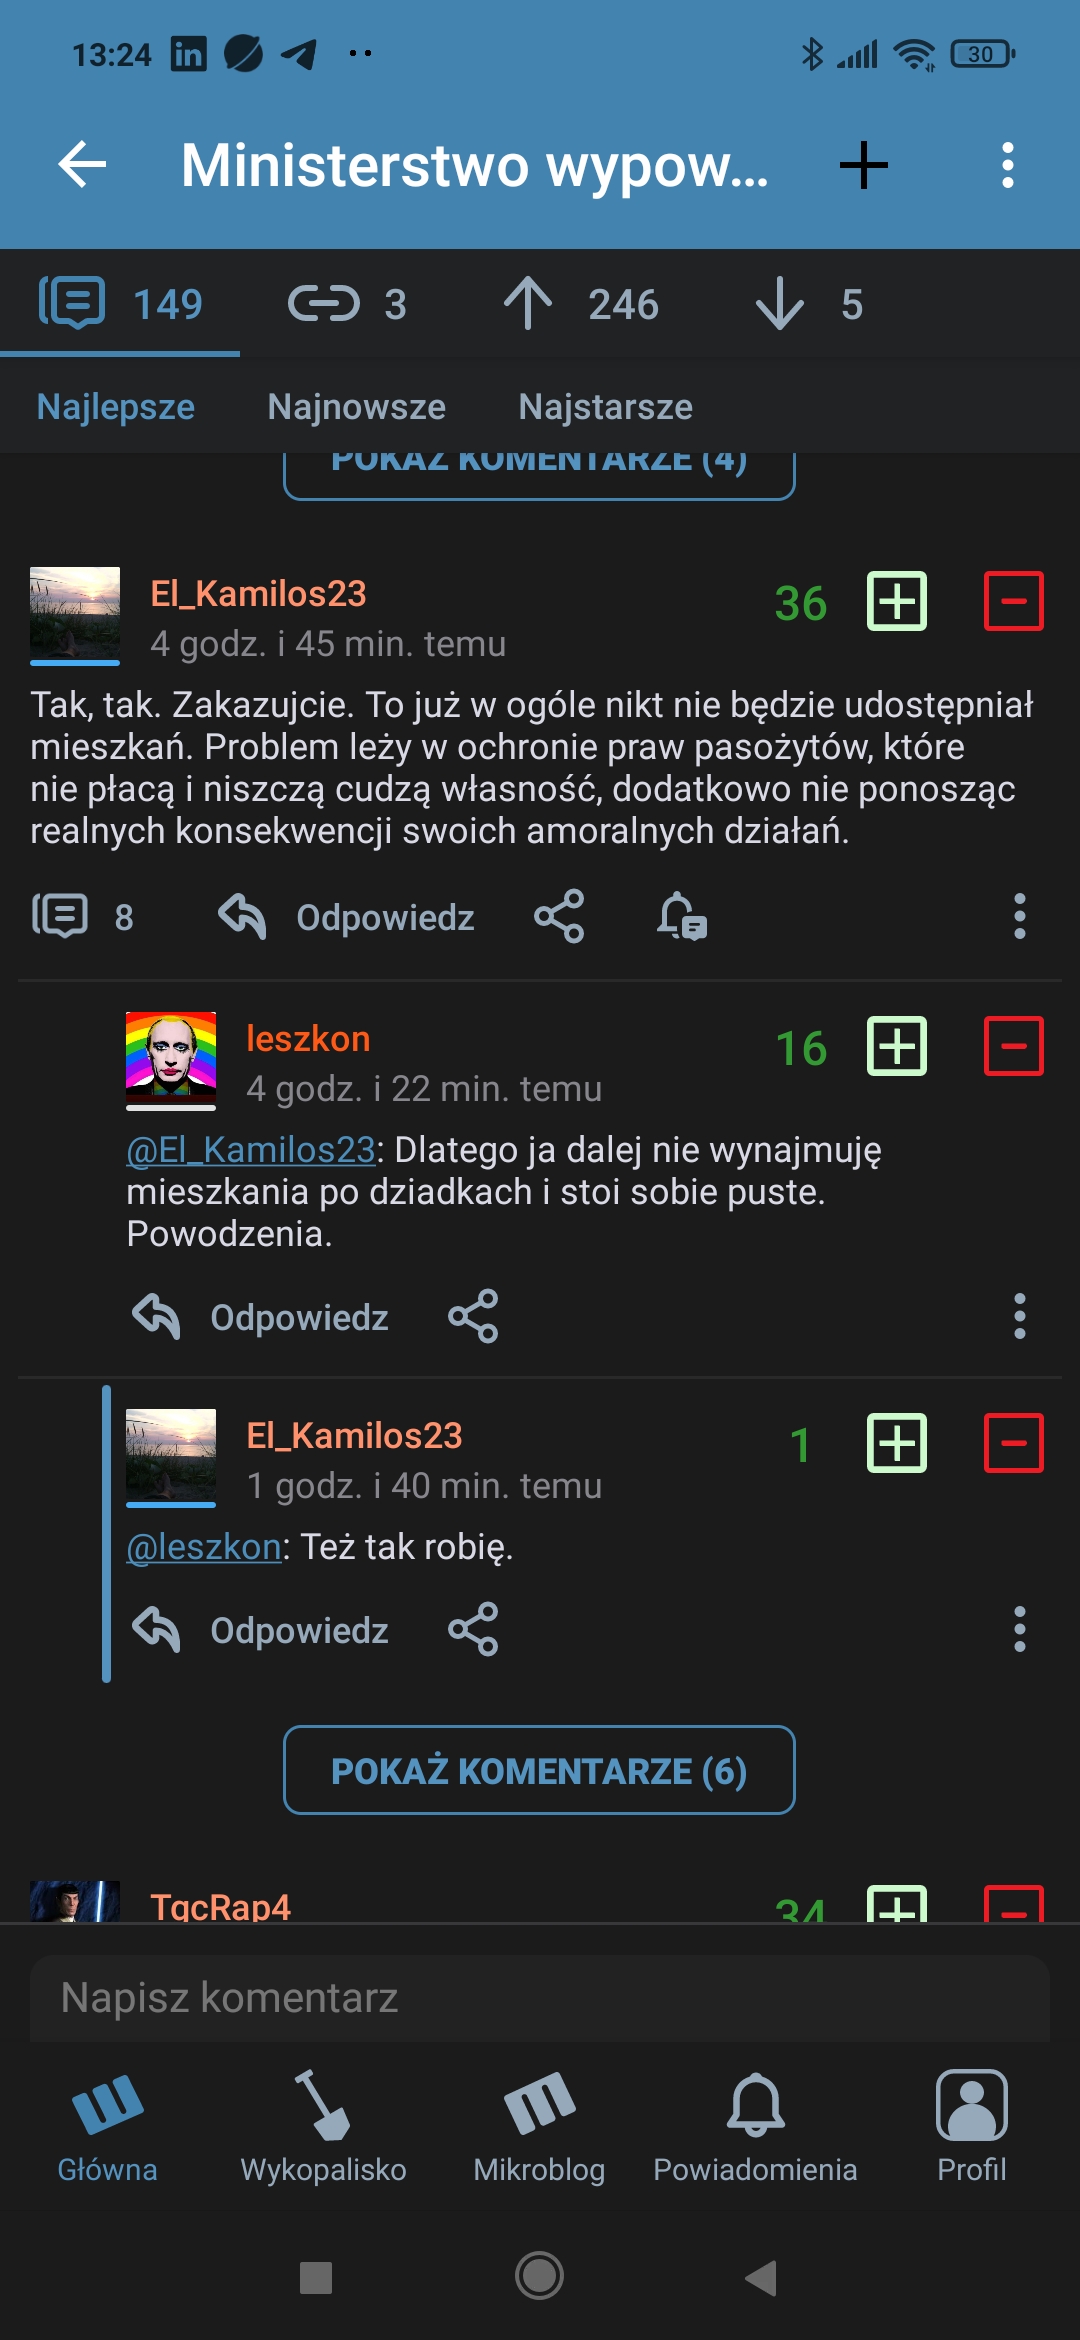Screen dimensions: 1080x2340
Task: Open Powiadomienia bell notifications
Action: pos(755,2126)
